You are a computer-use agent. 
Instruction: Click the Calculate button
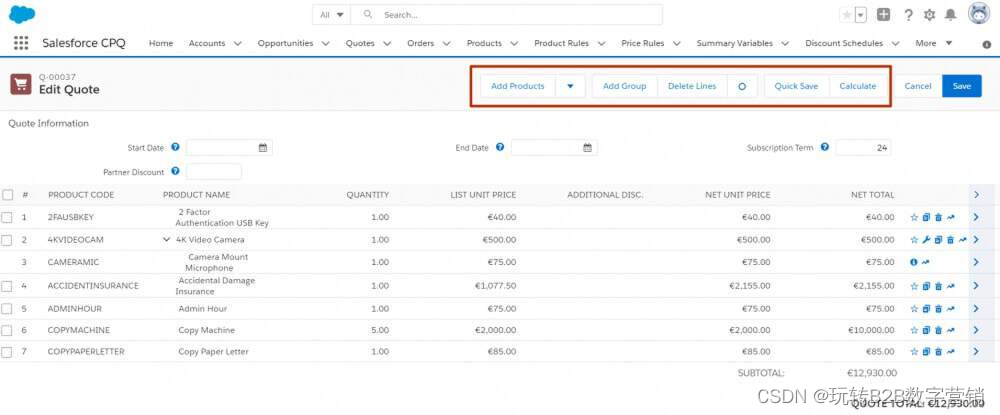[x=858, y=86]
